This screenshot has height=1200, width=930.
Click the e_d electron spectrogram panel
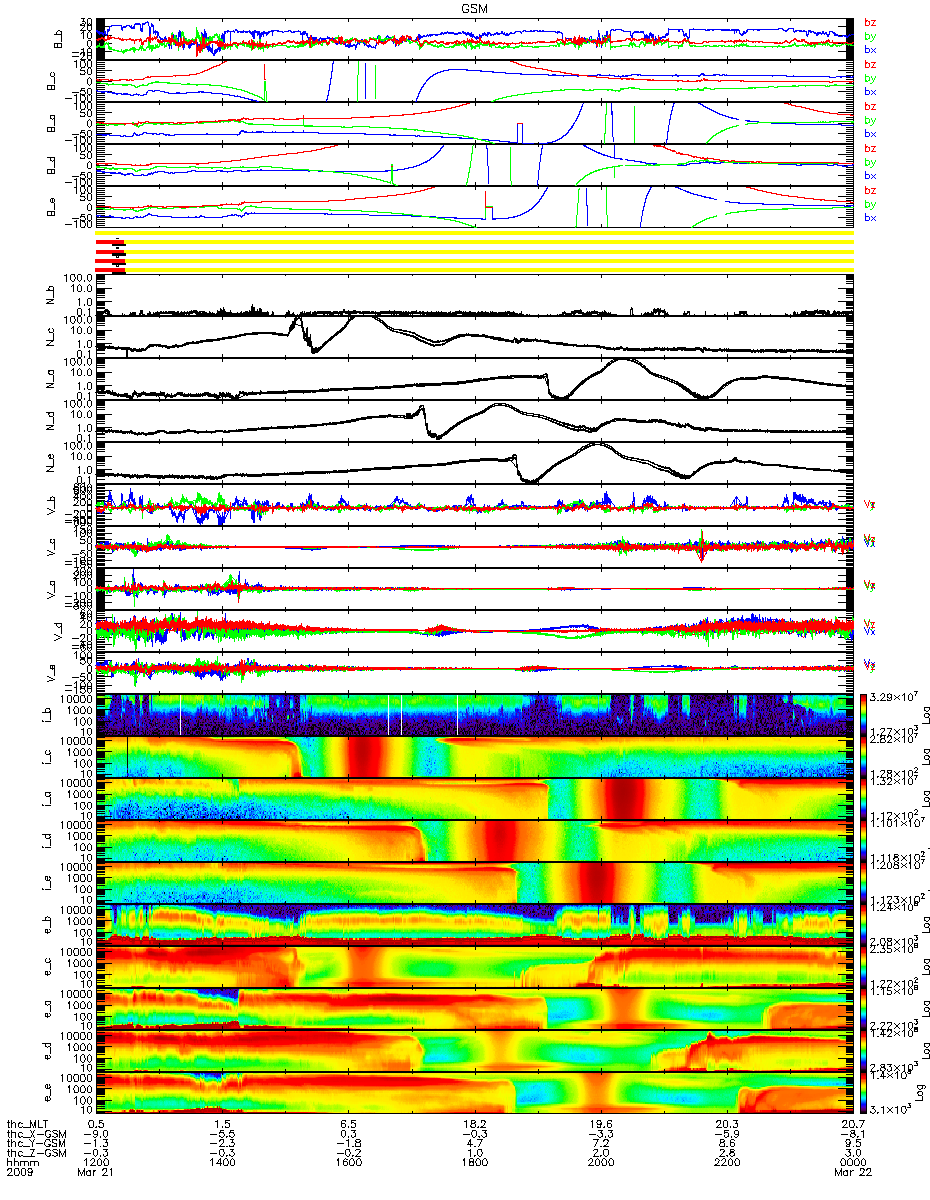(474, 1051)
